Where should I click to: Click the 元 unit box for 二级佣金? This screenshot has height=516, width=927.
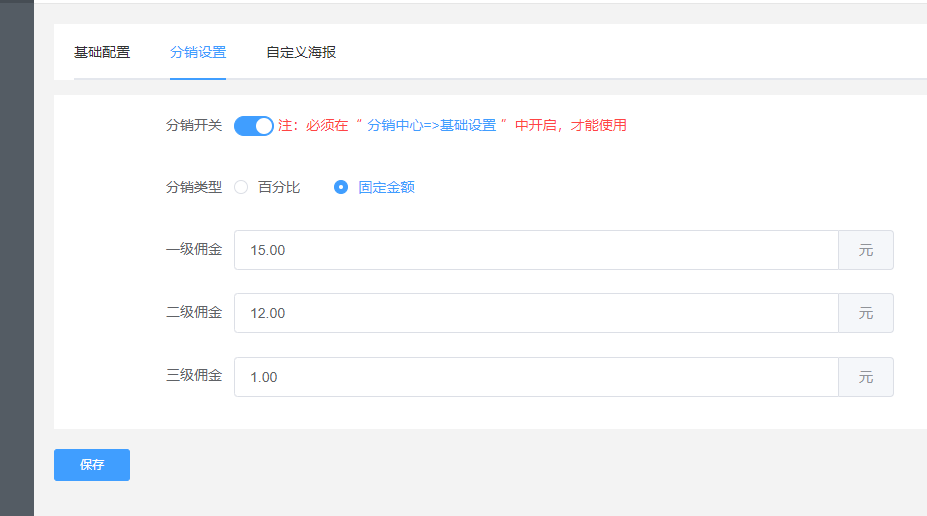[x=865, y=313]
